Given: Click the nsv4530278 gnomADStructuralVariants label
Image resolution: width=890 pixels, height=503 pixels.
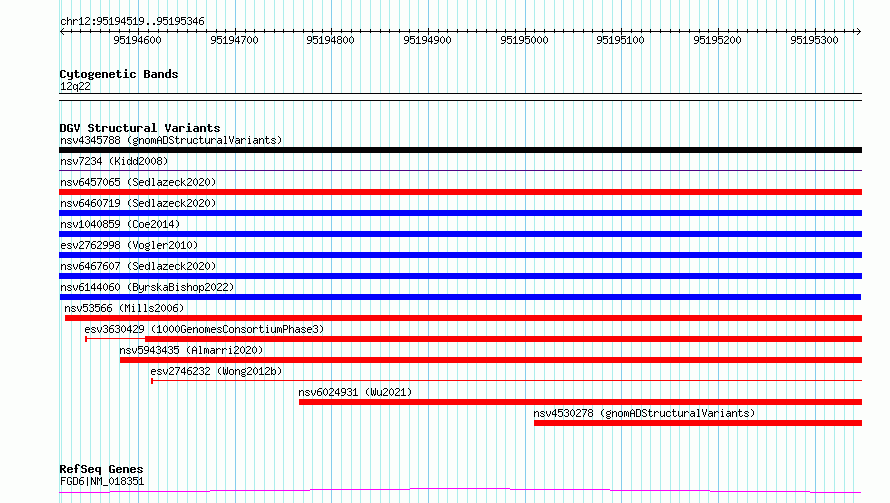Looking at the screenshot, I should pos(644,413).
